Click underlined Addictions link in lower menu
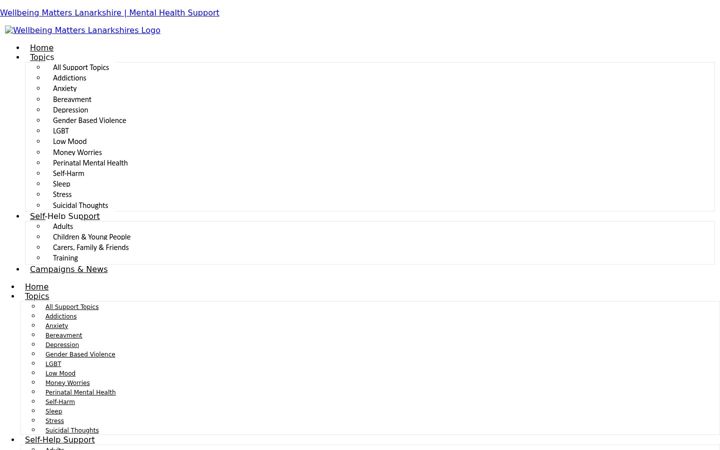Screen dimensions: 720x450 pos(61,316)
